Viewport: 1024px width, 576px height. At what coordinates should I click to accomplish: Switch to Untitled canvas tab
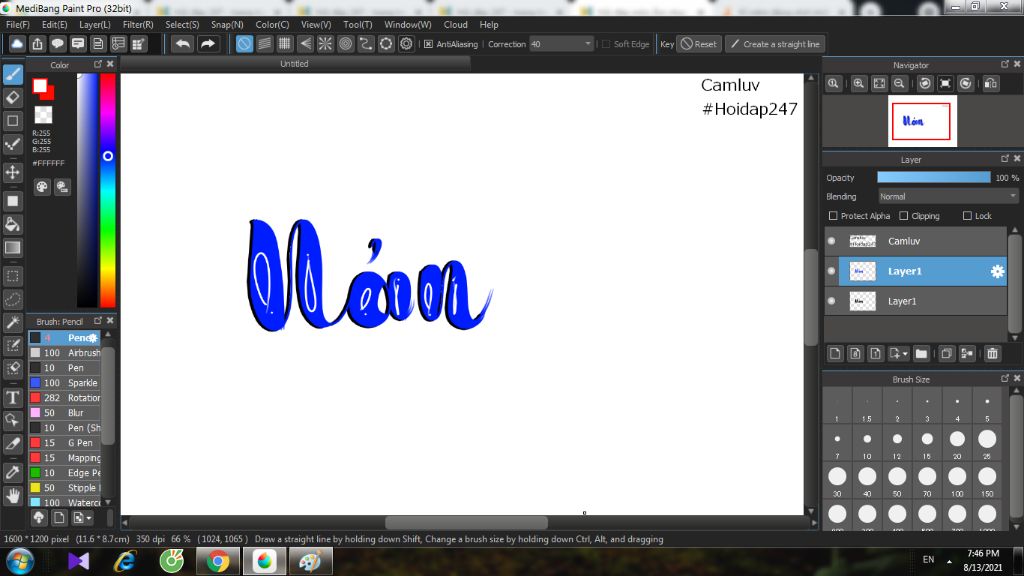click(x=294, y=64)
